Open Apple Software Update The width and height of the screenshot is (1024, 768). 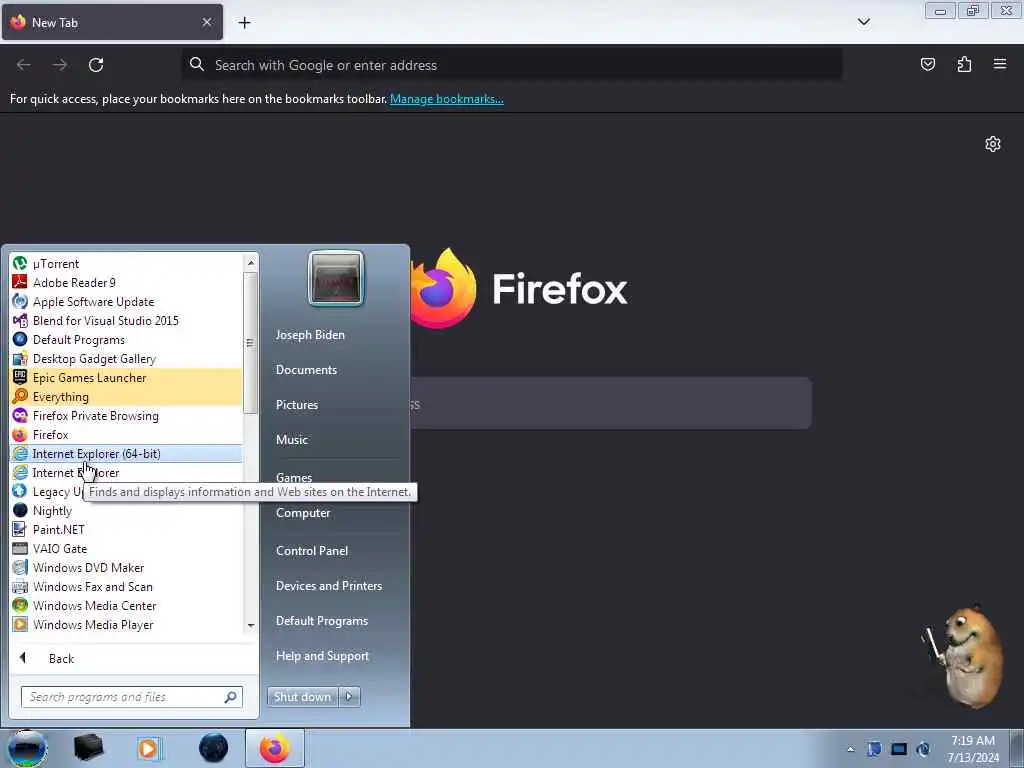pos(126,302)
